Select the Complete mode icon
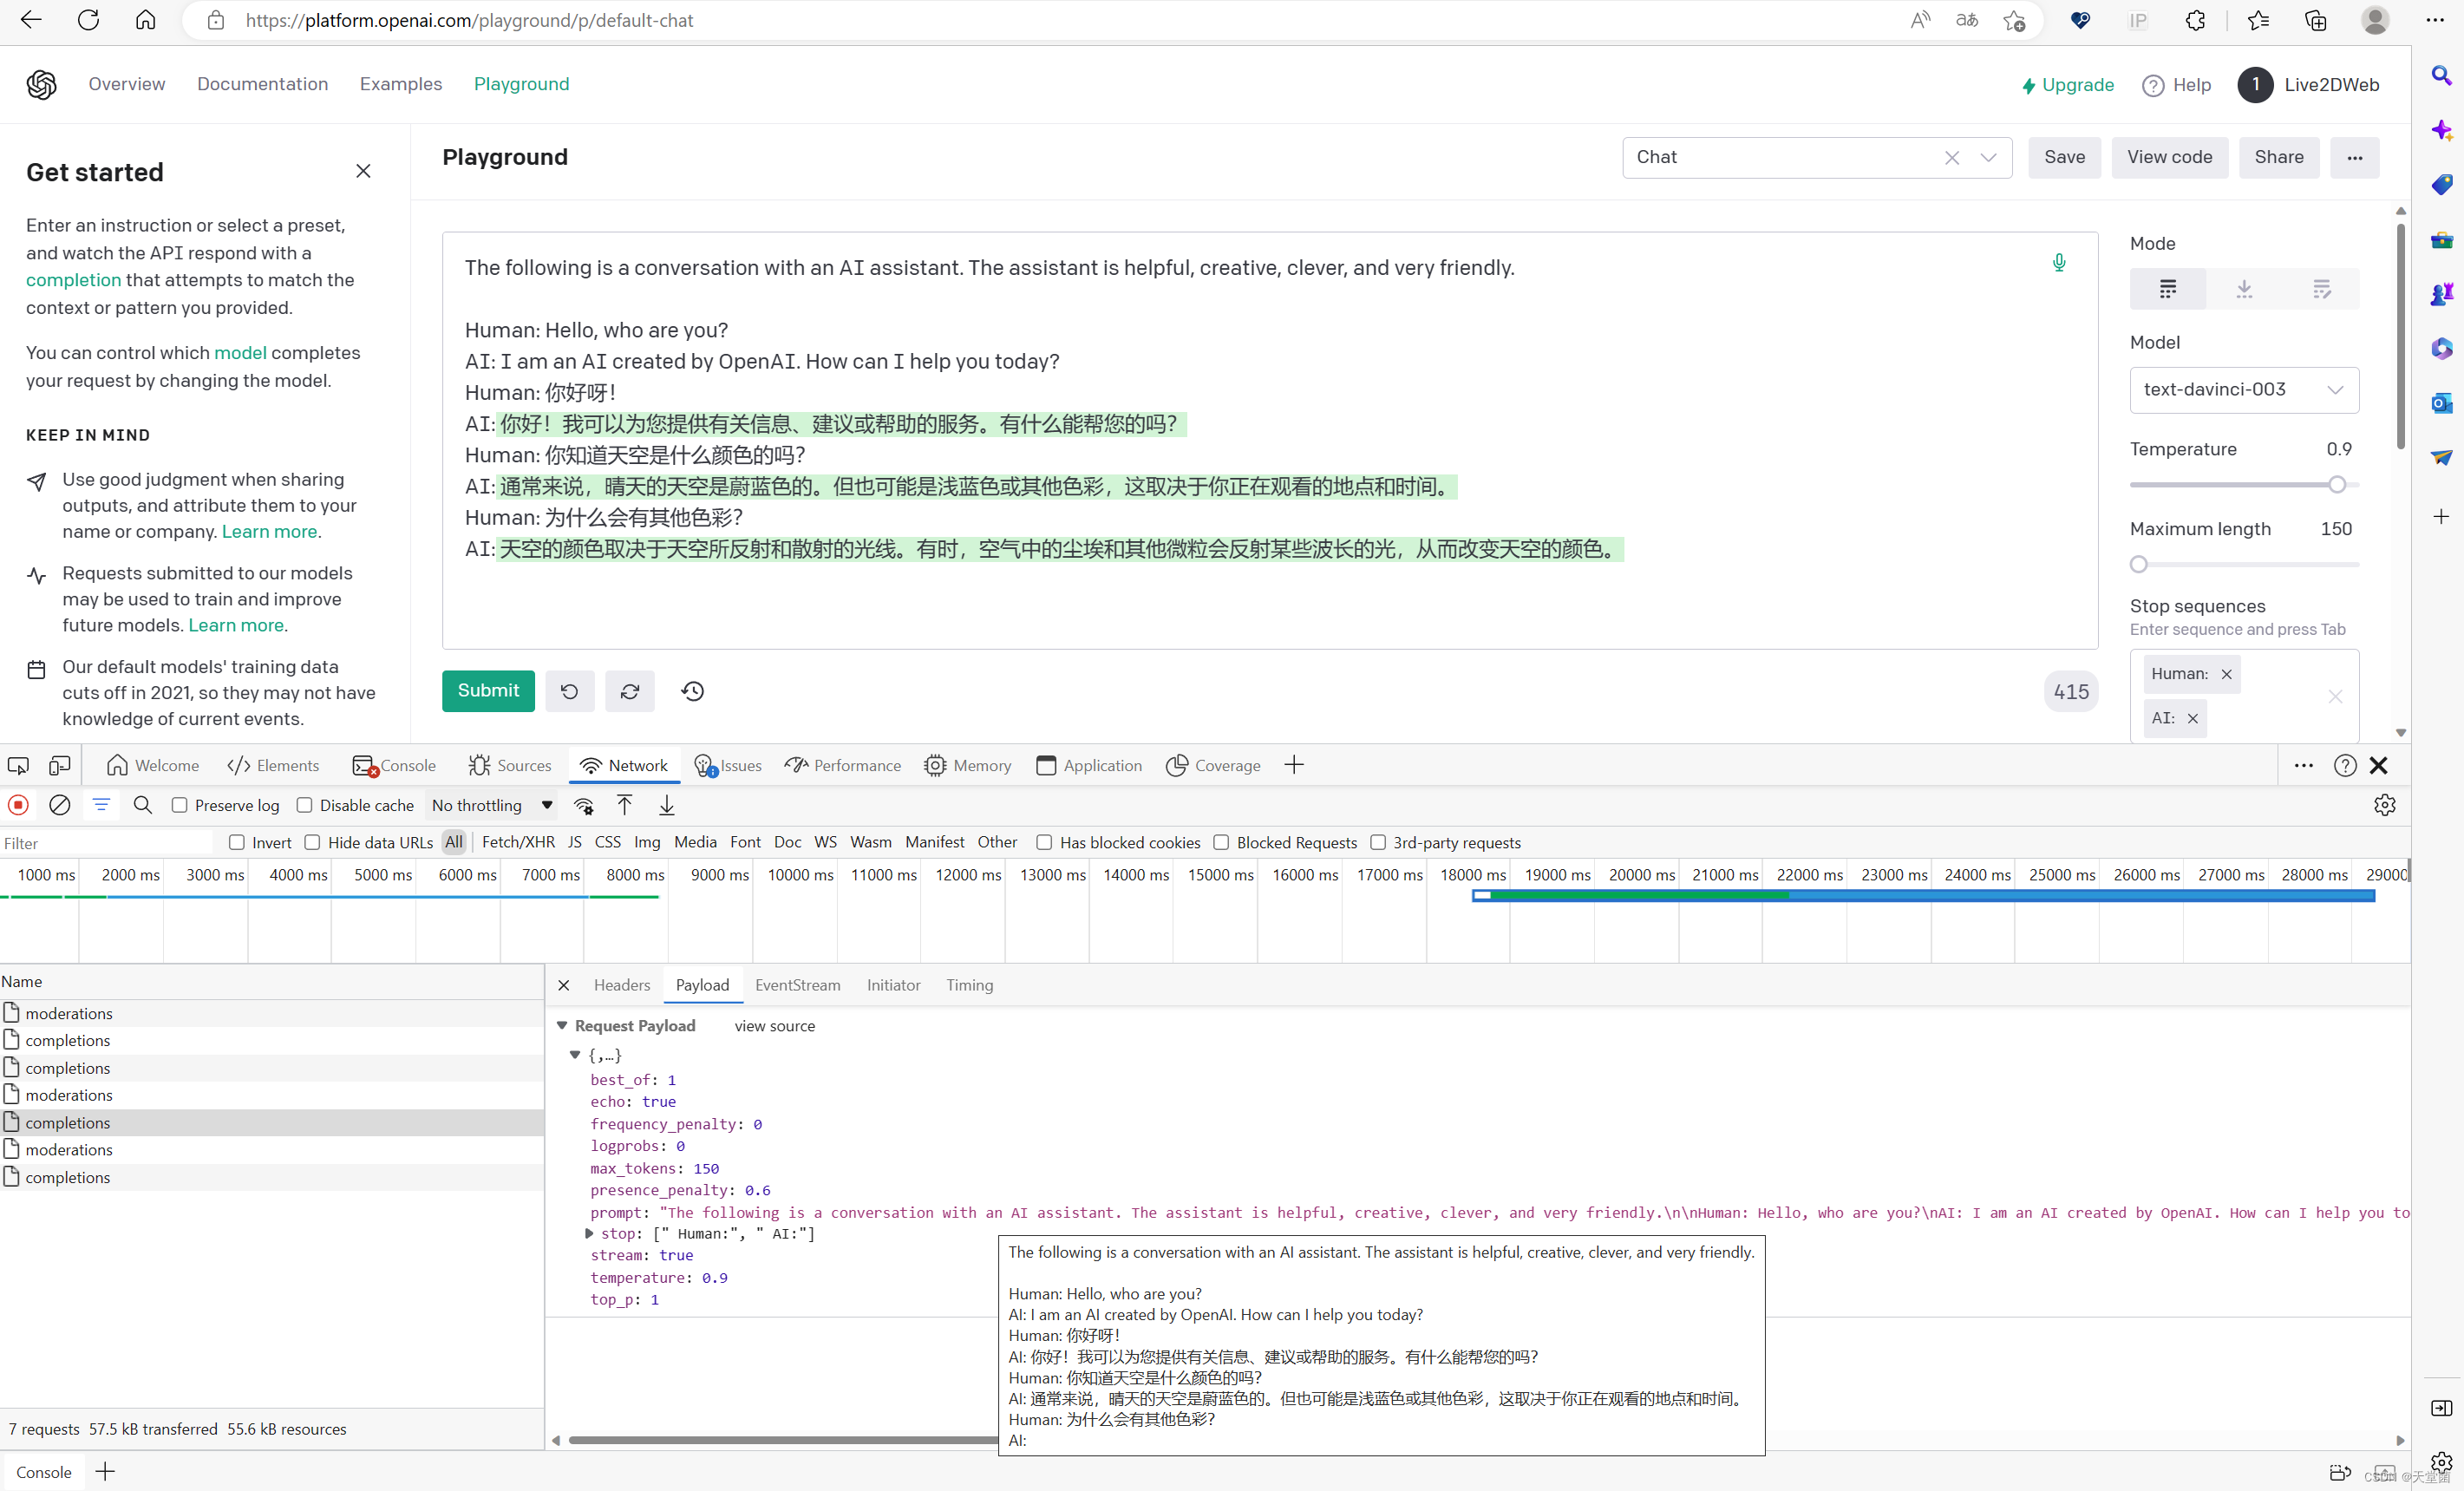 point(2168,289)
